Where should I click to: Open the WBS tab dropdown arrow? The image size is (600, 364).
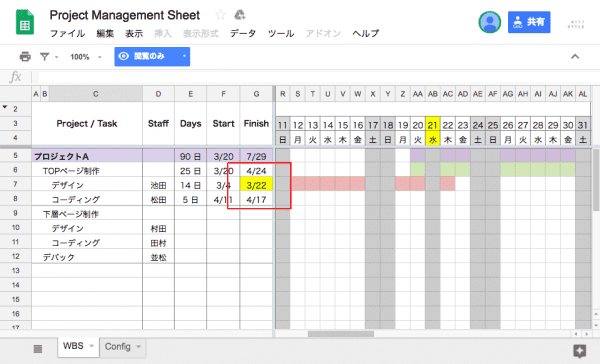point(91,346)
